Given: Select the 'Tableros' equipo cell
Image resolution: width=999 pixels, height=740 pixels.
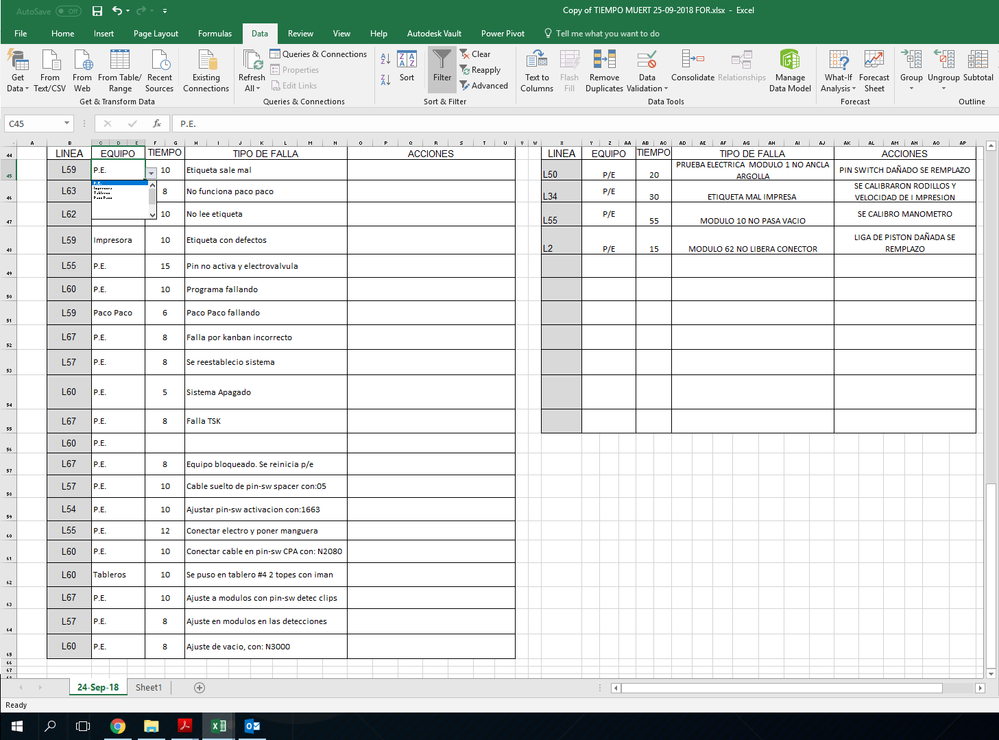Looking at the screenshot, I should pyautogui.click(x=119, y=574).
